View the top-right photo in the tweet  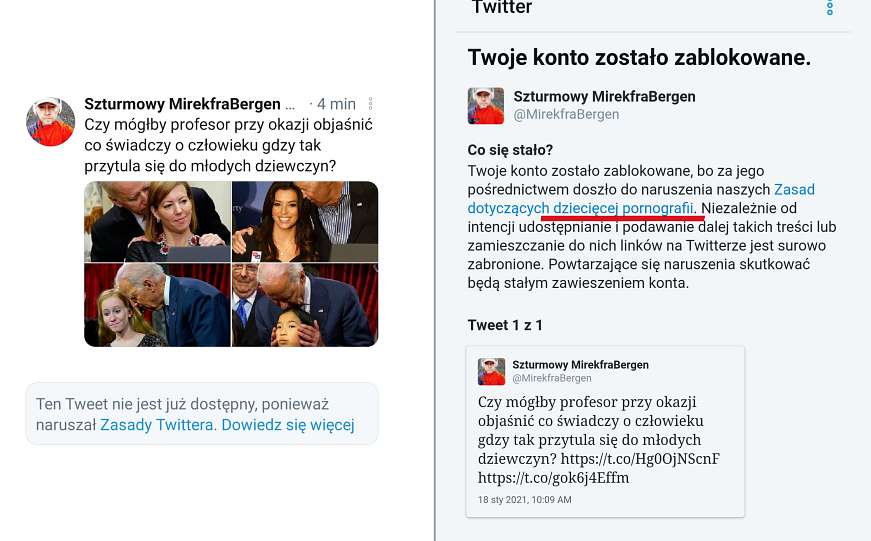click(305, 222)
